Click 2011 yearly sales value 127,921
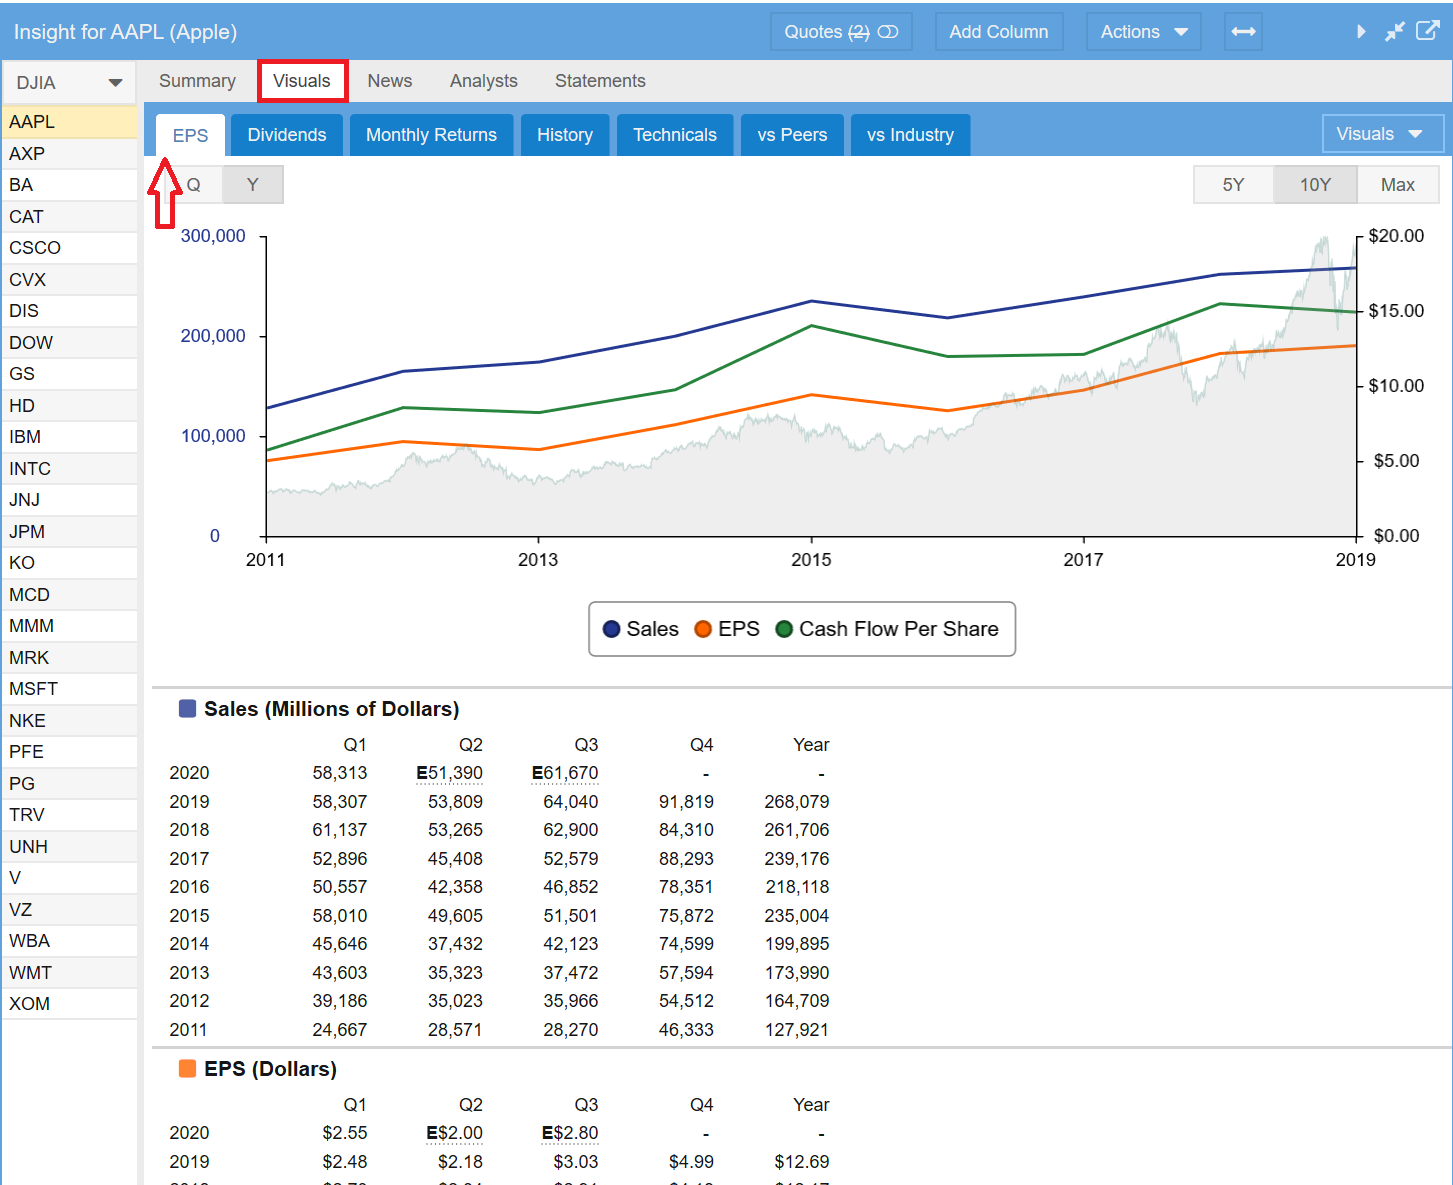 pos(797,1030)
